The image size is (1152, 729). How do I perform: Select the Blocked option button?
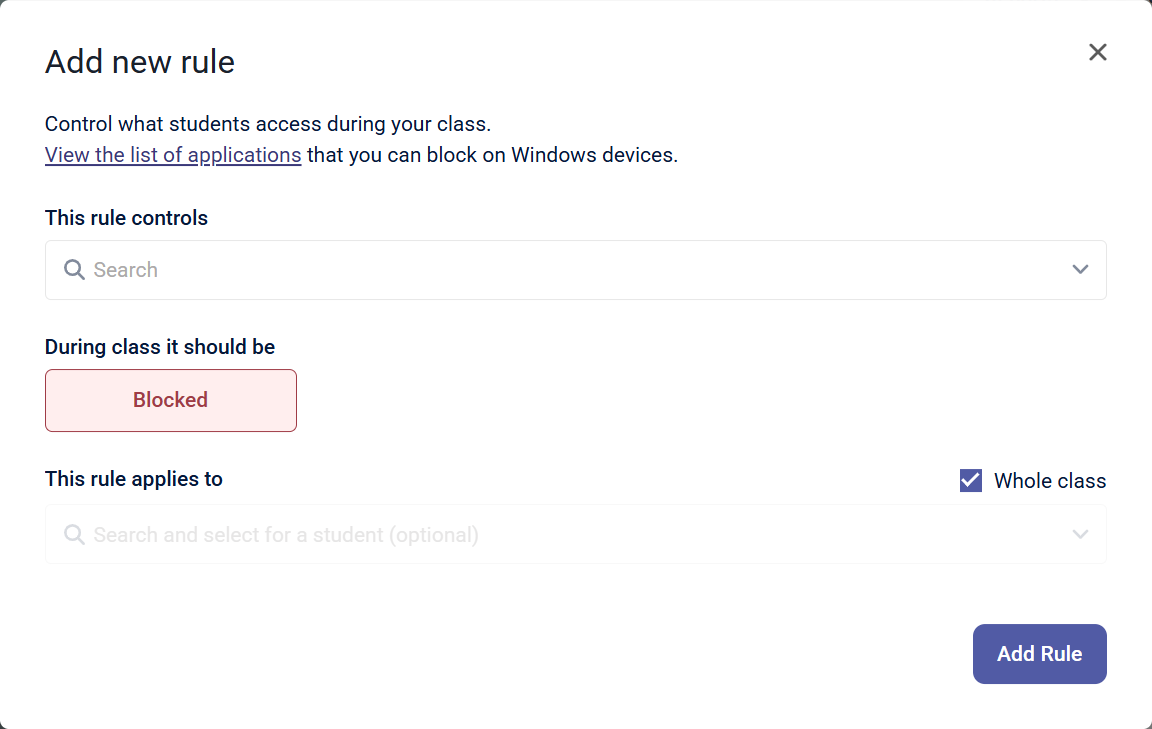coord(171,400)
